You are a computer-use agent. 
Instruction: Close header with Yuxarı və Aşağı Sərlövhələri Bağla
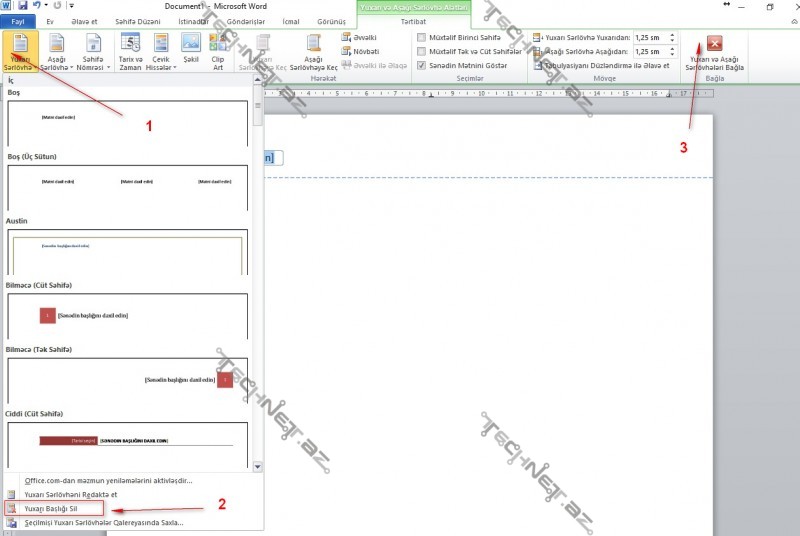pyautogui.click(x=714, y=52)
